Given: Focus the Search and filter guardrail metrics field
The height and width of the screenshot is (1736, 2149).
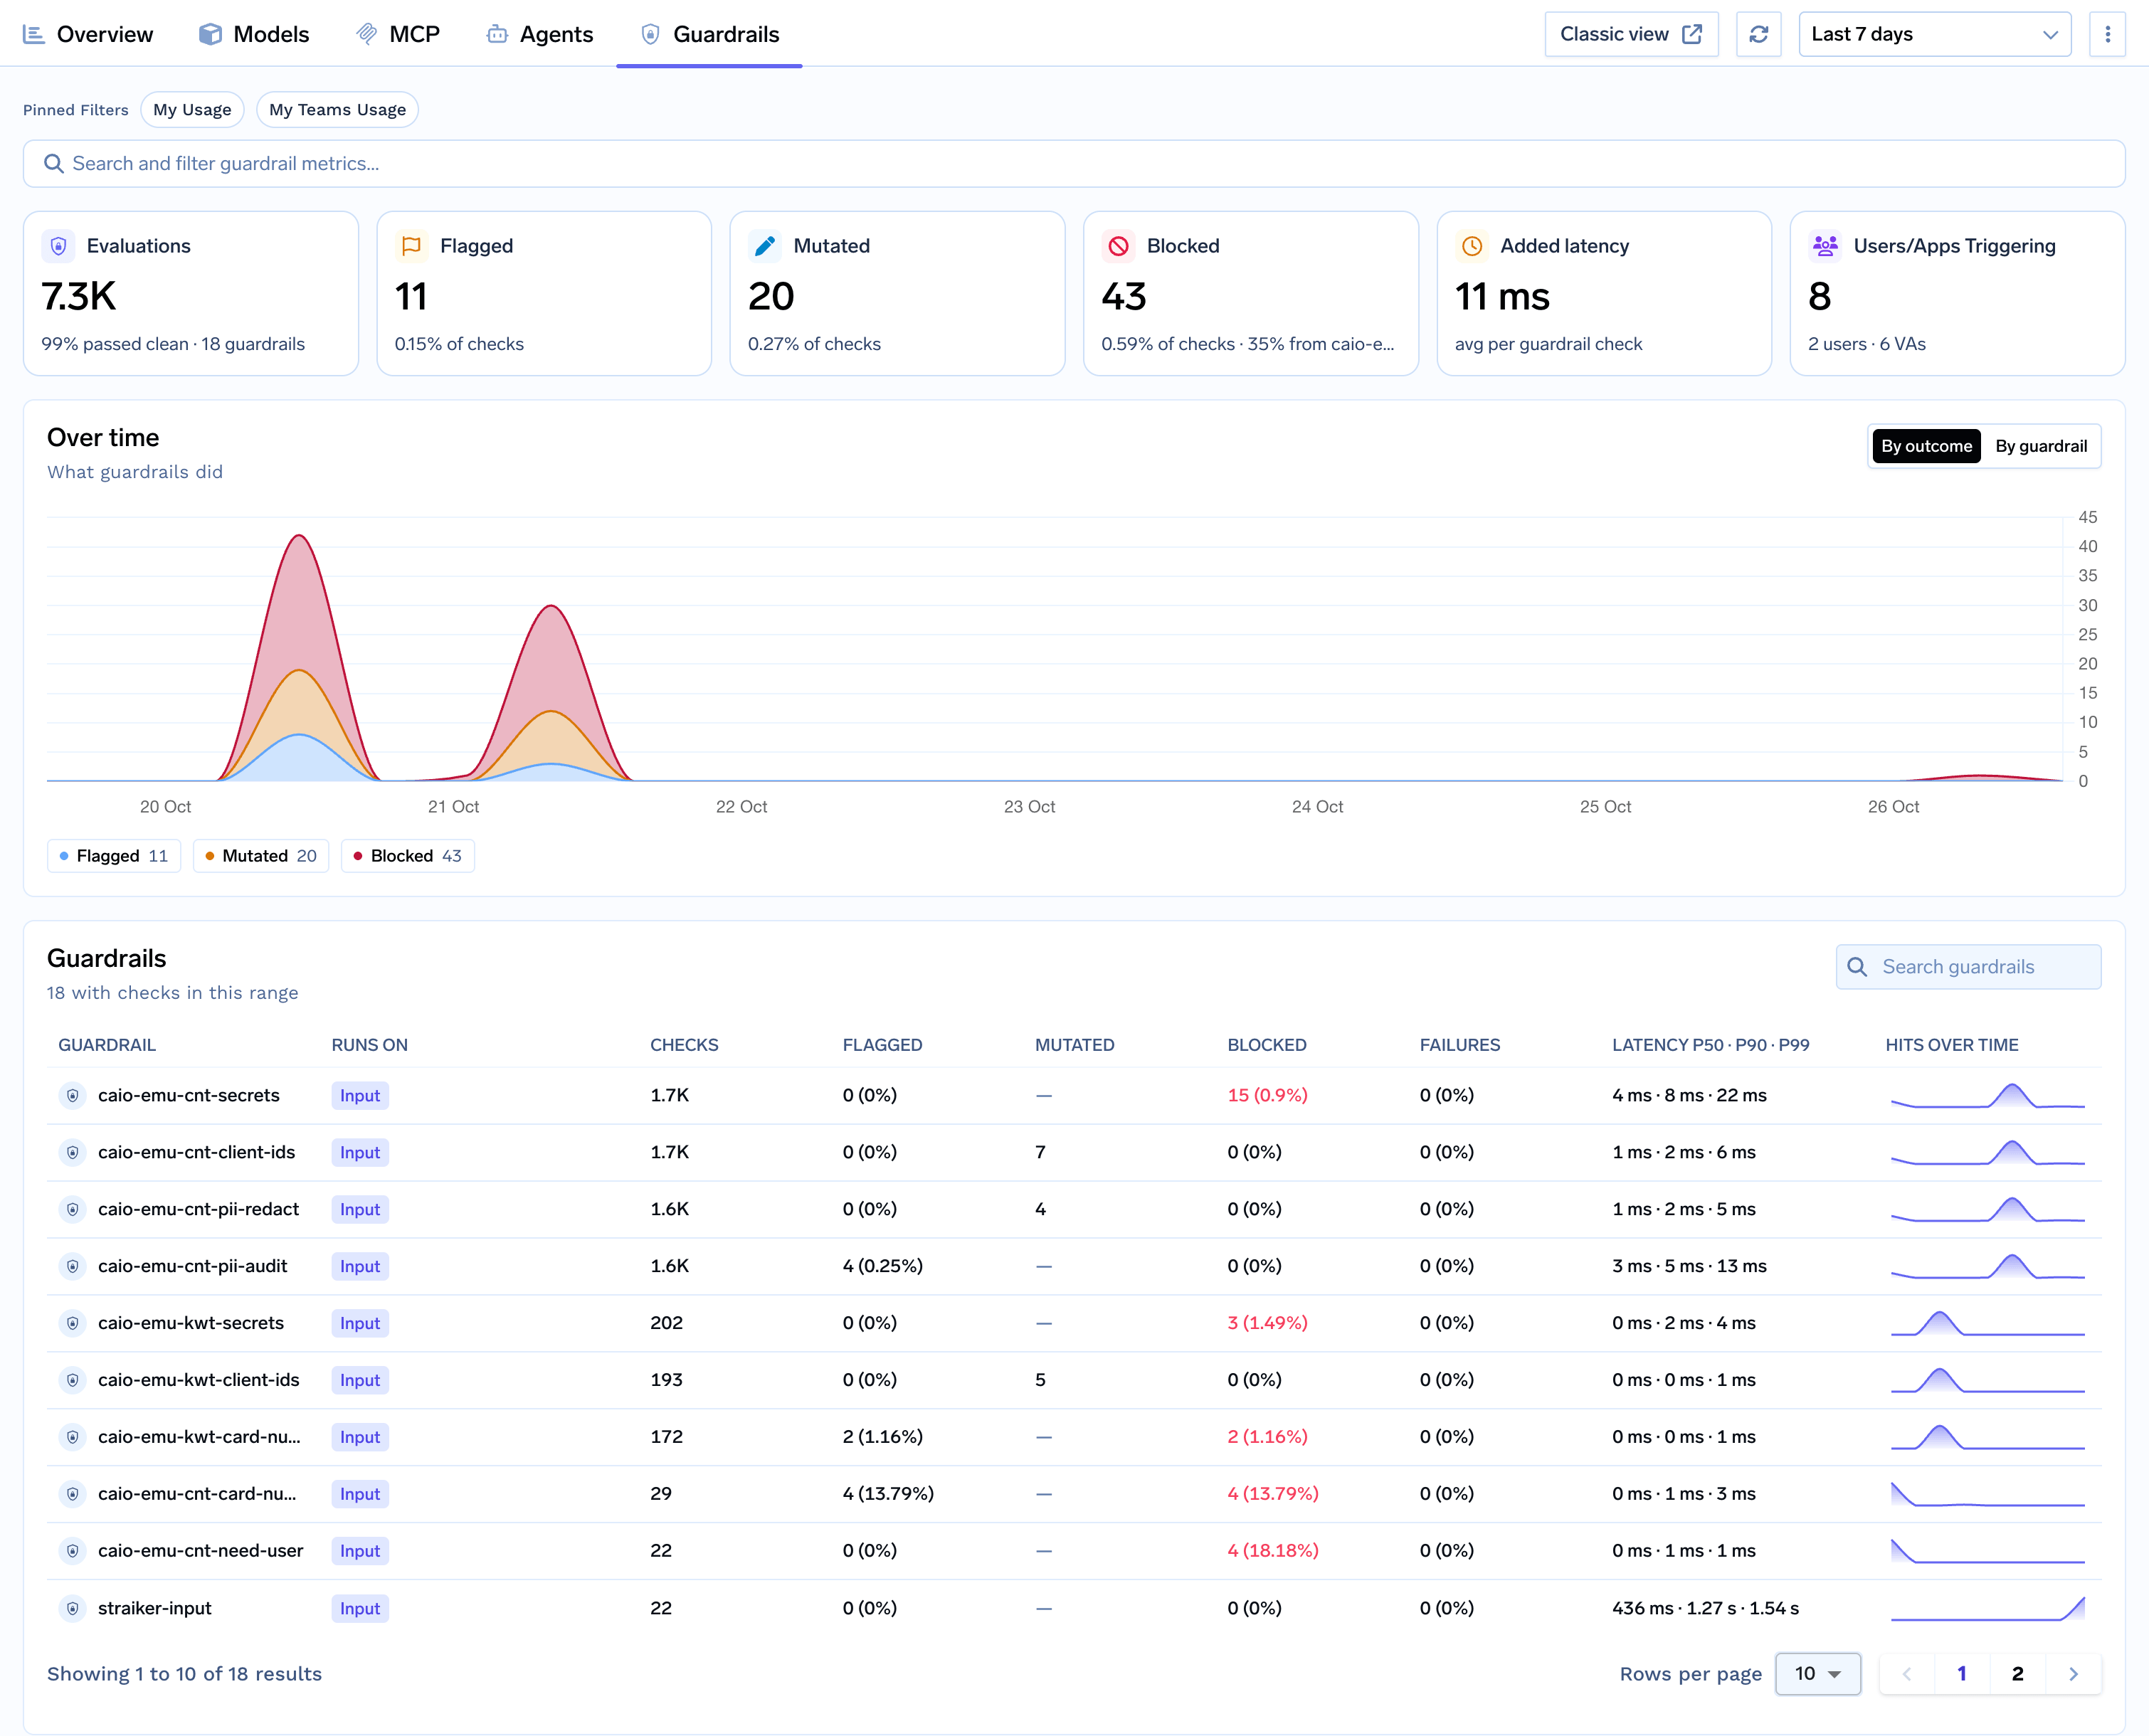Looking at the screenshot, I should pyautogui.click(x=1074, y=164).
